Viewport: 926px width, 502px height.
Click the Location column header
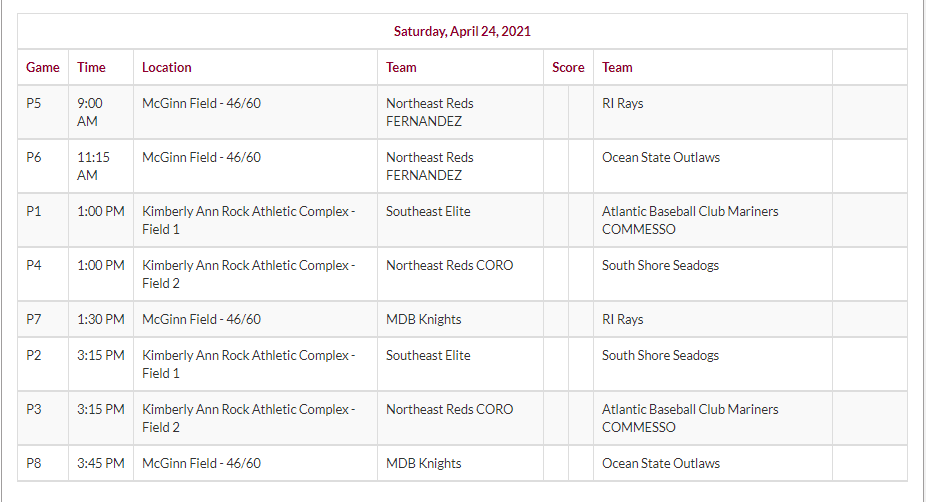tap(167, 67)
